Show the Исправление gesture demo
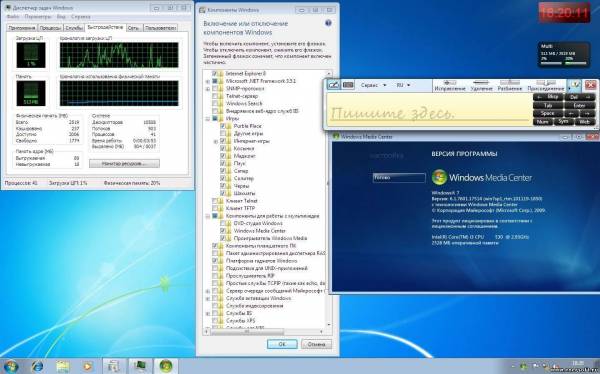Viewport: 600px width, 374px height. point(450,86)
